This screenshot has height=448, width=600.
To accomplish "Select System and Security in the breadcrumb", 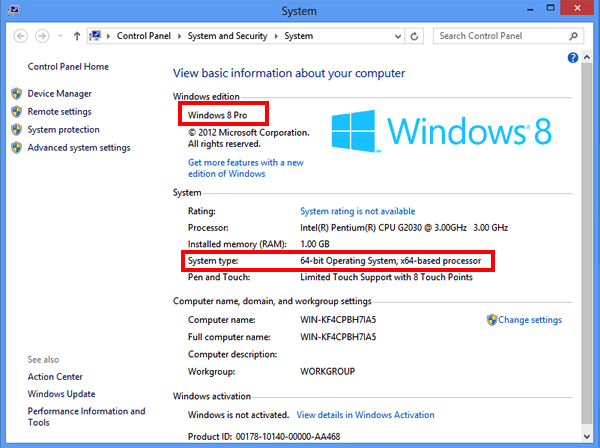I will tap(227, 36).
